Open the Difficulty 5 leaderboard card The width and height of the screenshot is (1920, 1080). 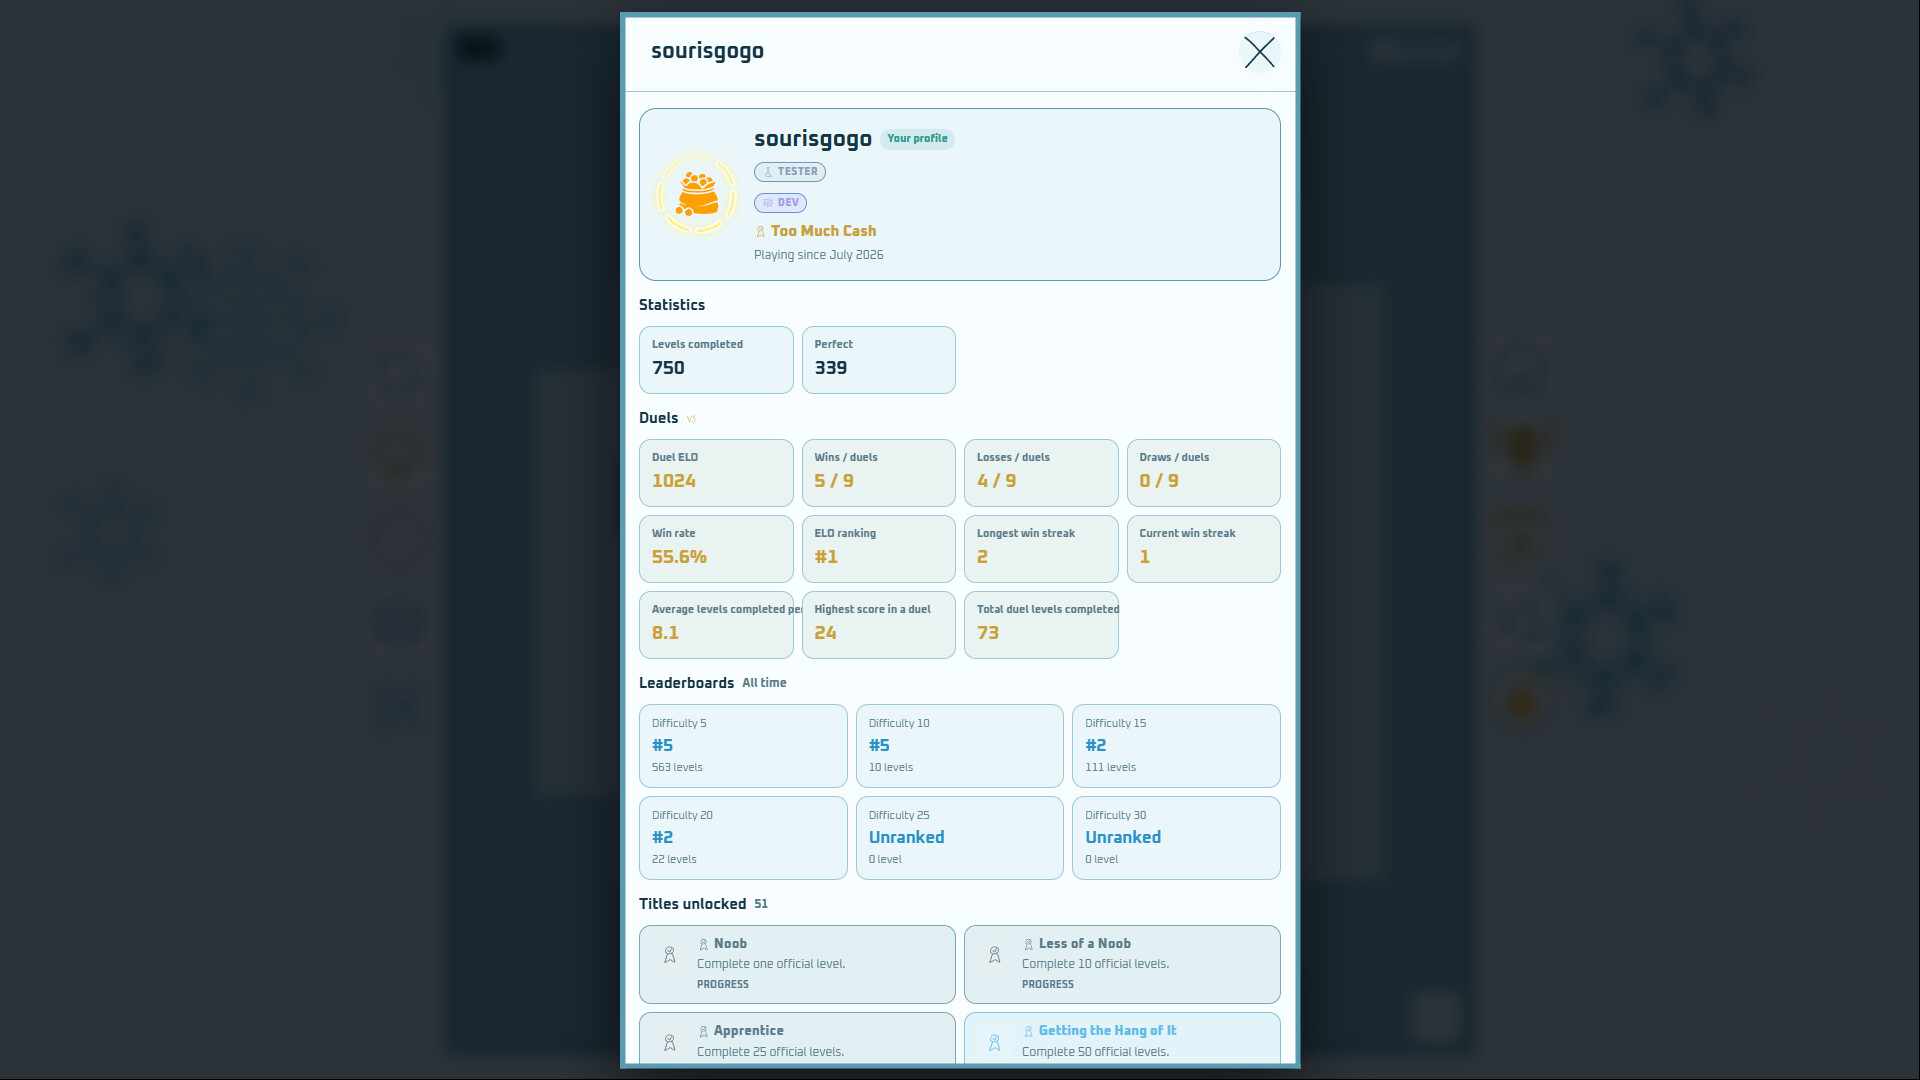click(743, 746)
